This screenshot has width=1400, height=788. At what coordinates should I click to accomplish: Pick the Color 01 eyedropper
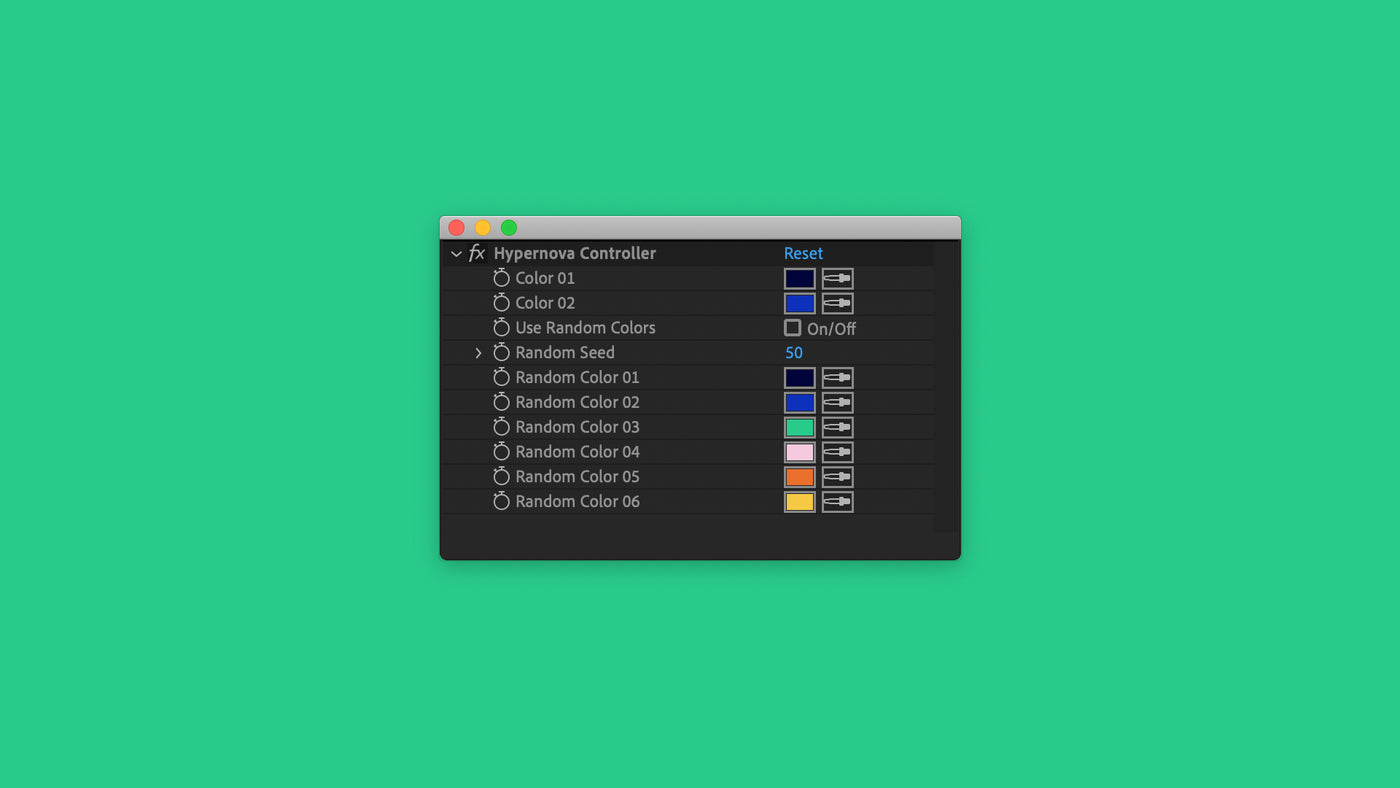[x=838, y=279]
